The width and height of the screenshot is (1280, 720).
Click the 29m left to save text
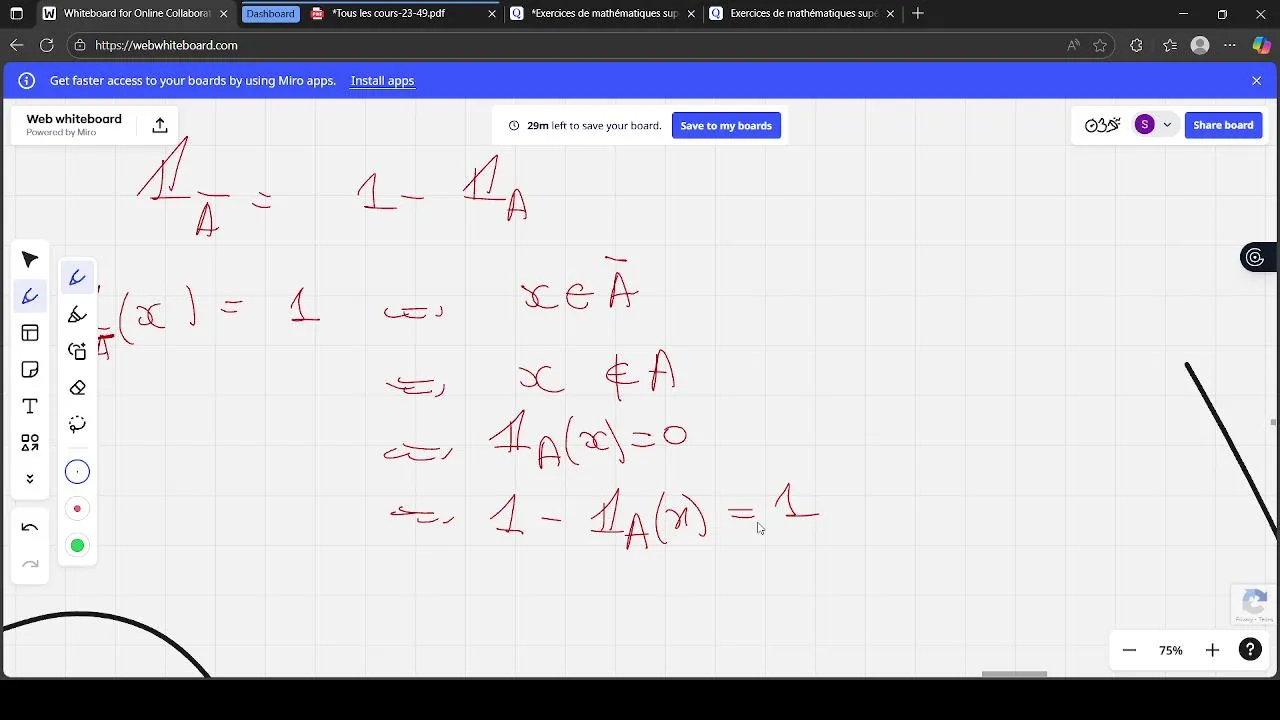(x=594, y=126)
